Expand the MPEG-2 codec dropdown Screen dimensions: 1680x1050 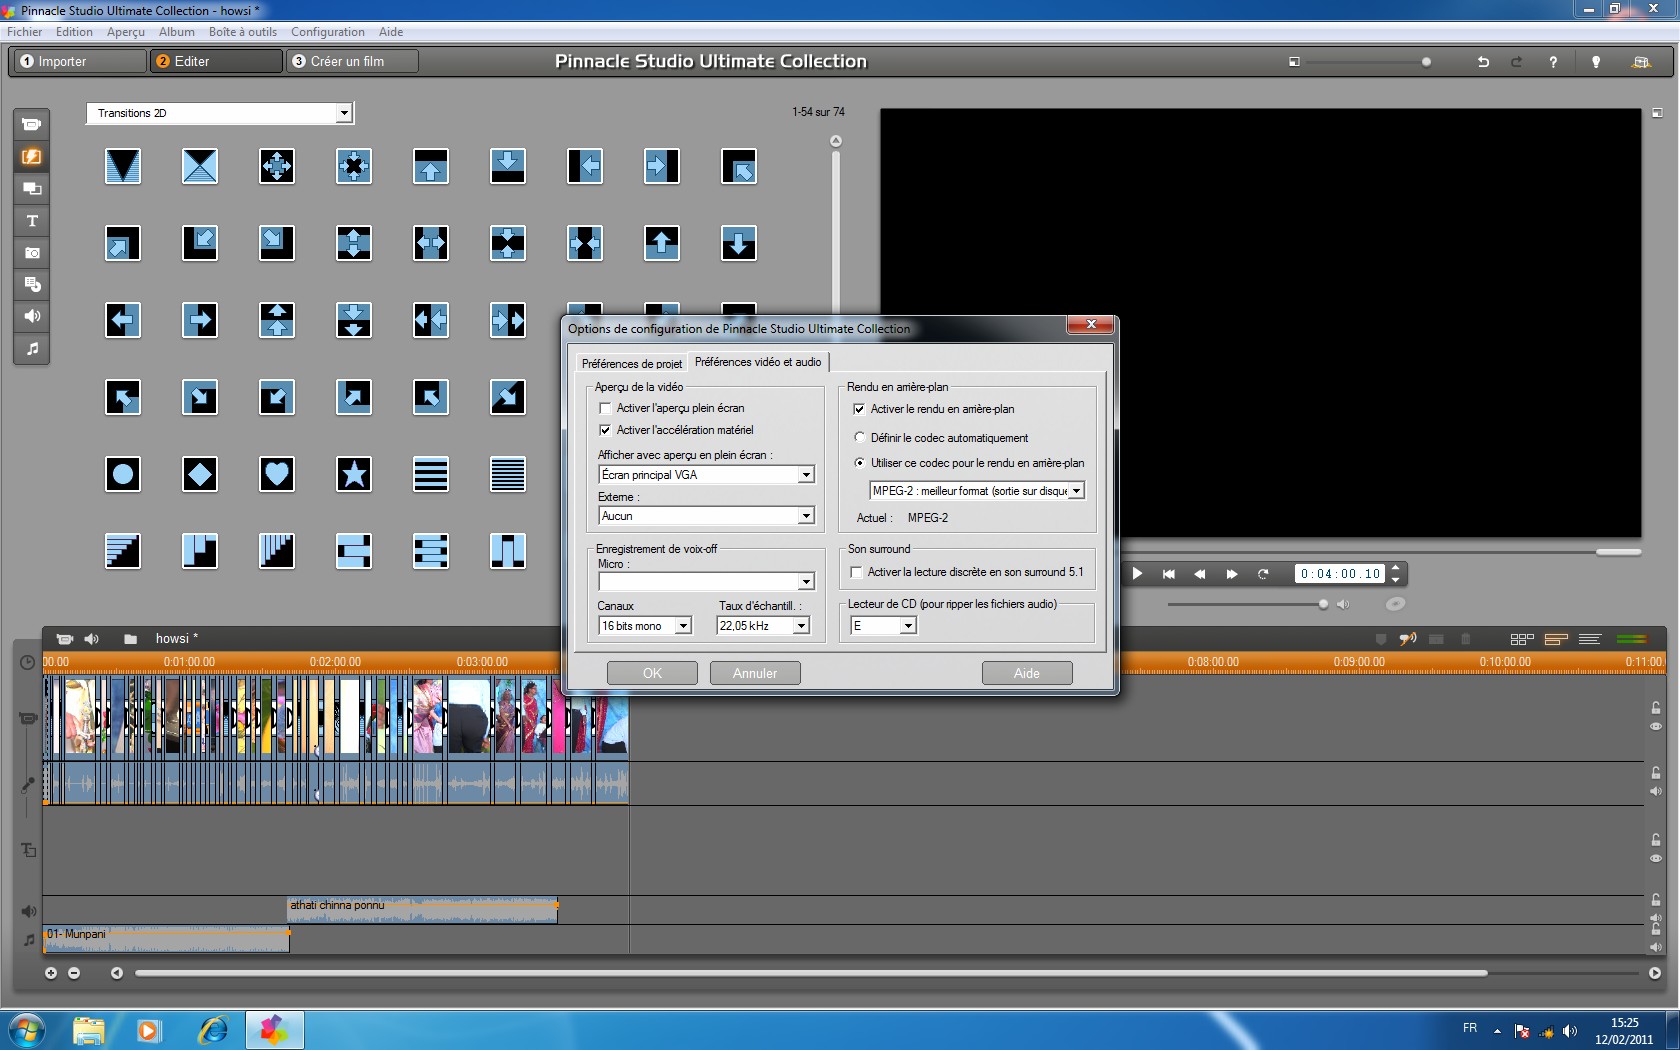[1077, 491]
